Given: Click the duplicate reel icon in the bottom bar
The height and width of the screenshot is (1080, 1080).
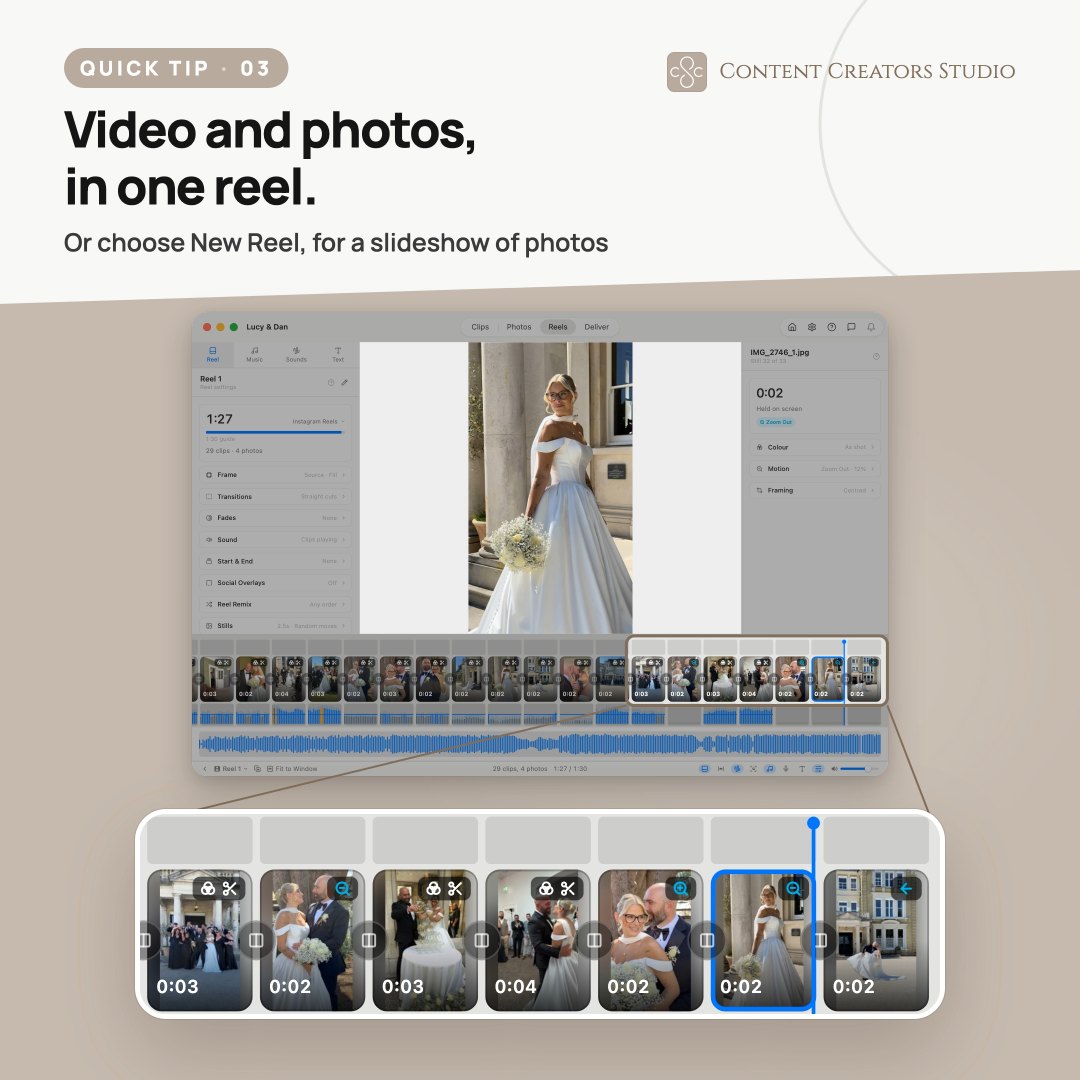Looking at the screenshot, I should click(x=257, y=769).
